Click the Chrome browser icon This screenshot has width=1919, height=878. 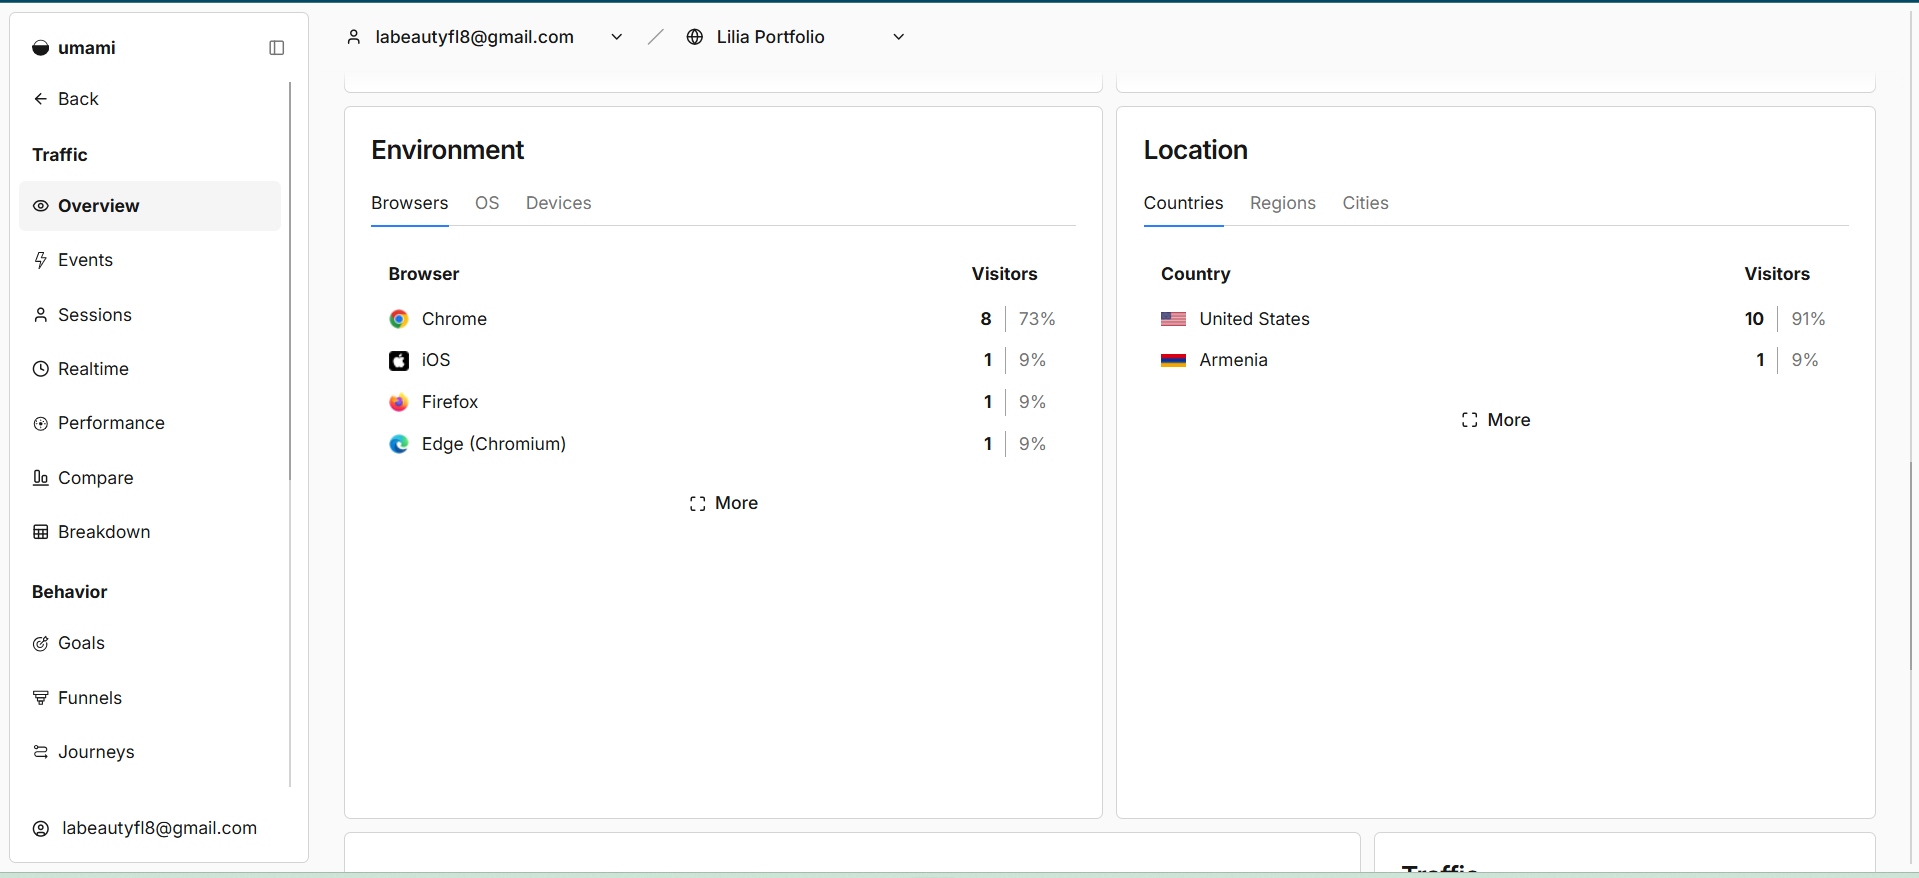click(x=398, y=319)
